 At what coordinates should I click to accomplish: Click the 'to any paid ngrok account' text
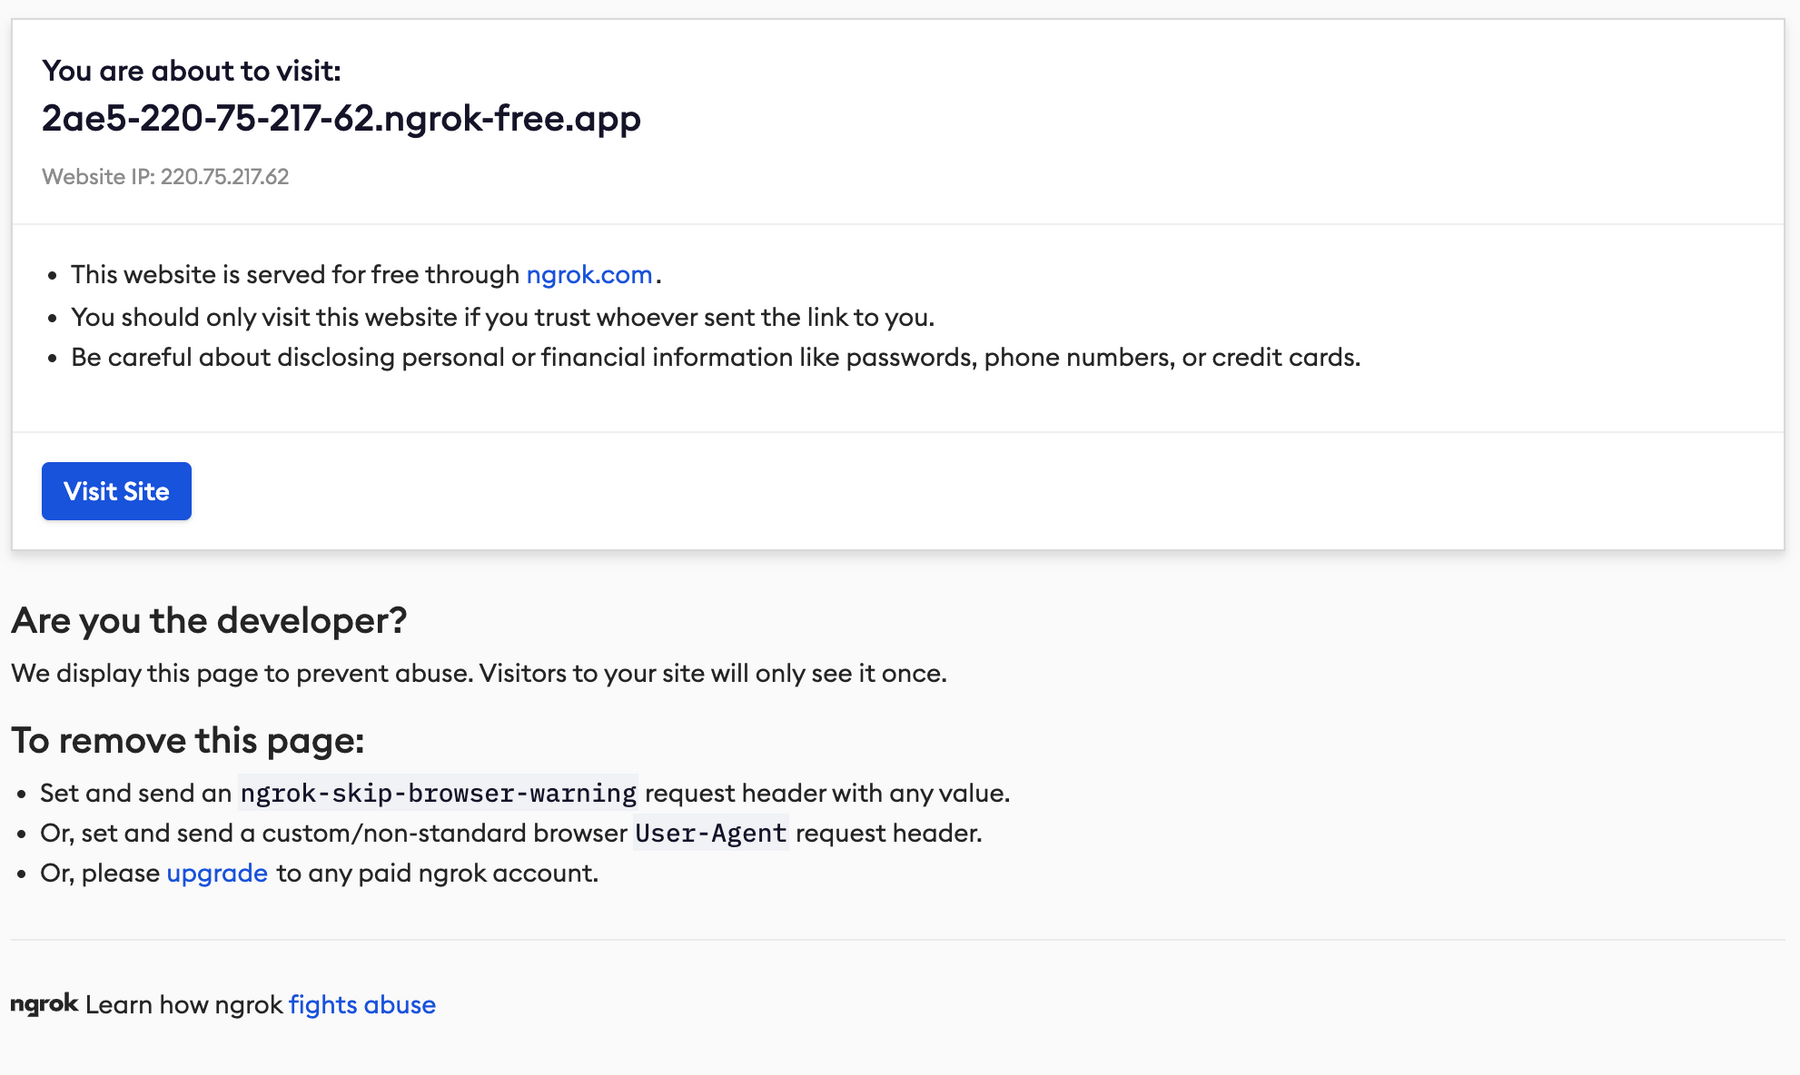coord(437,873)
